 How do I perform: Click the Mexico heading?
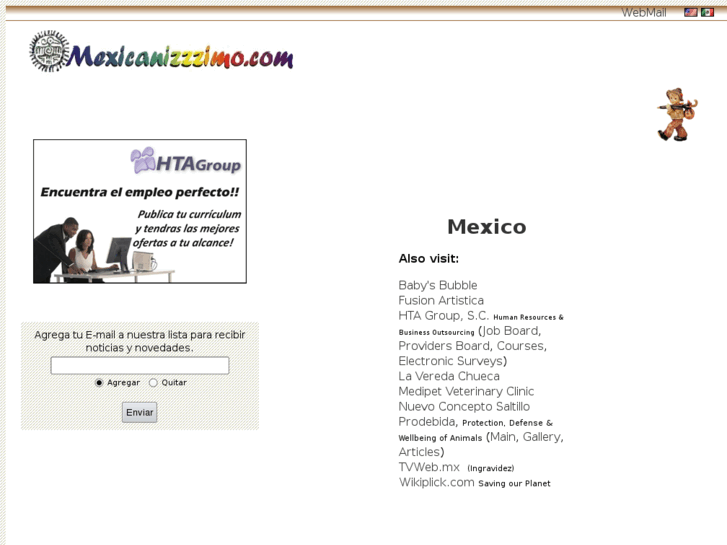(x=486, y=227)
